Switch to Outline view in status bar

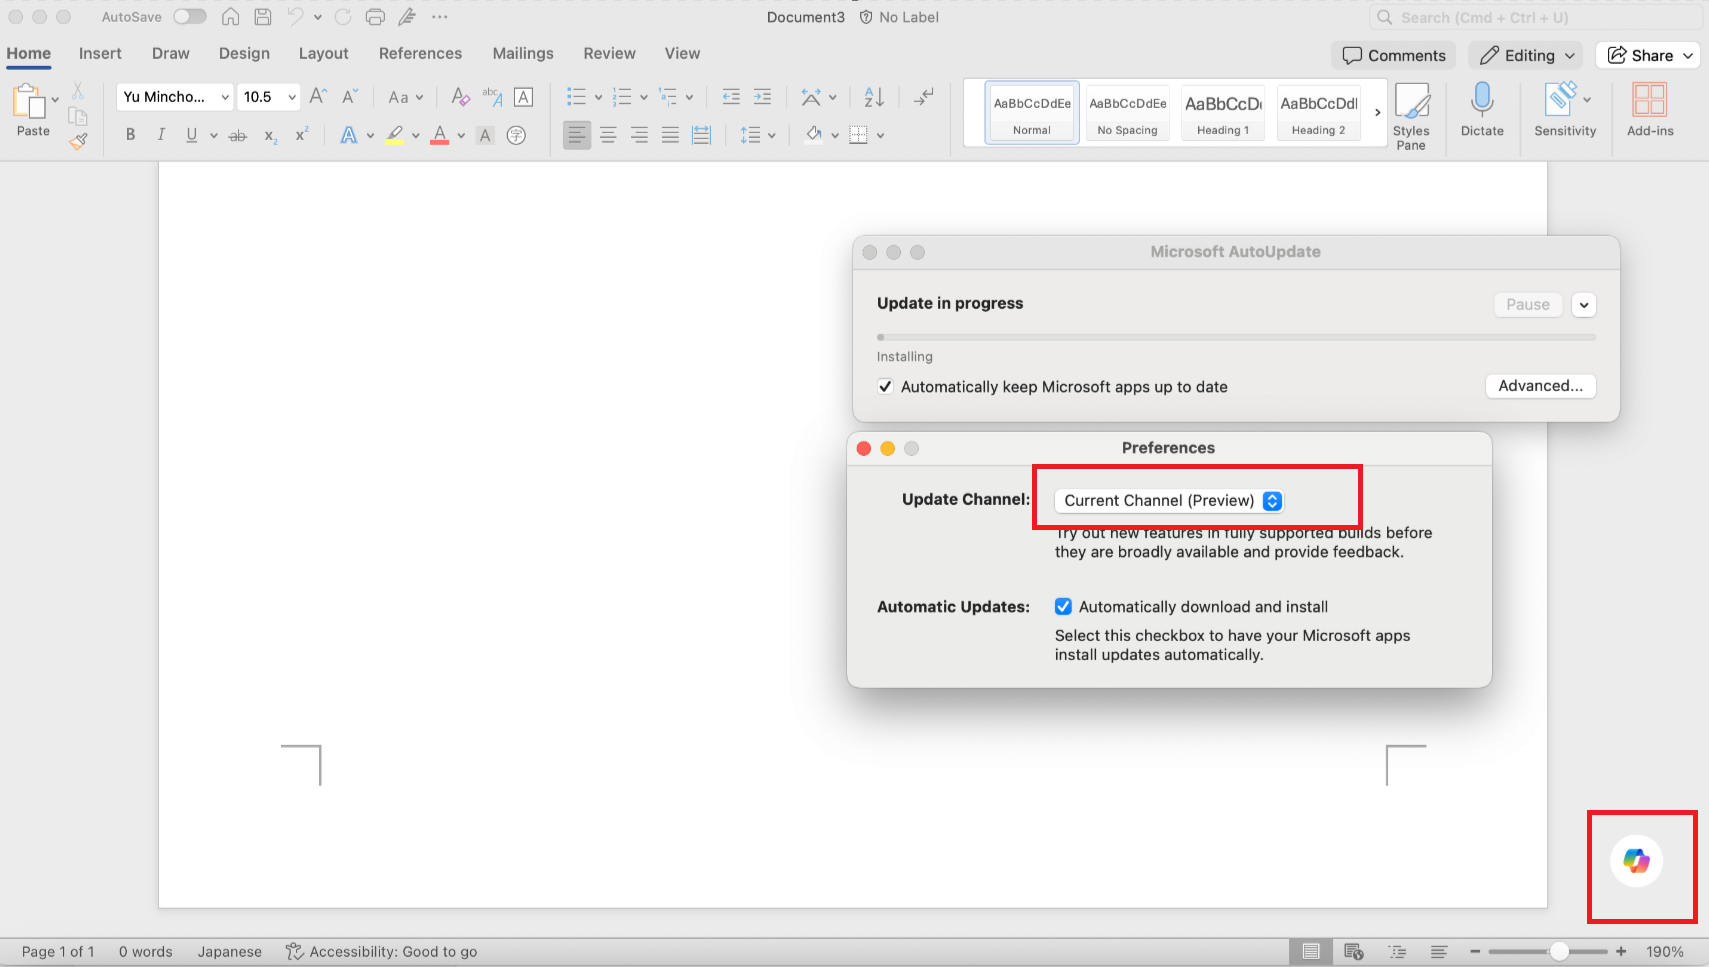point(1397,952)
